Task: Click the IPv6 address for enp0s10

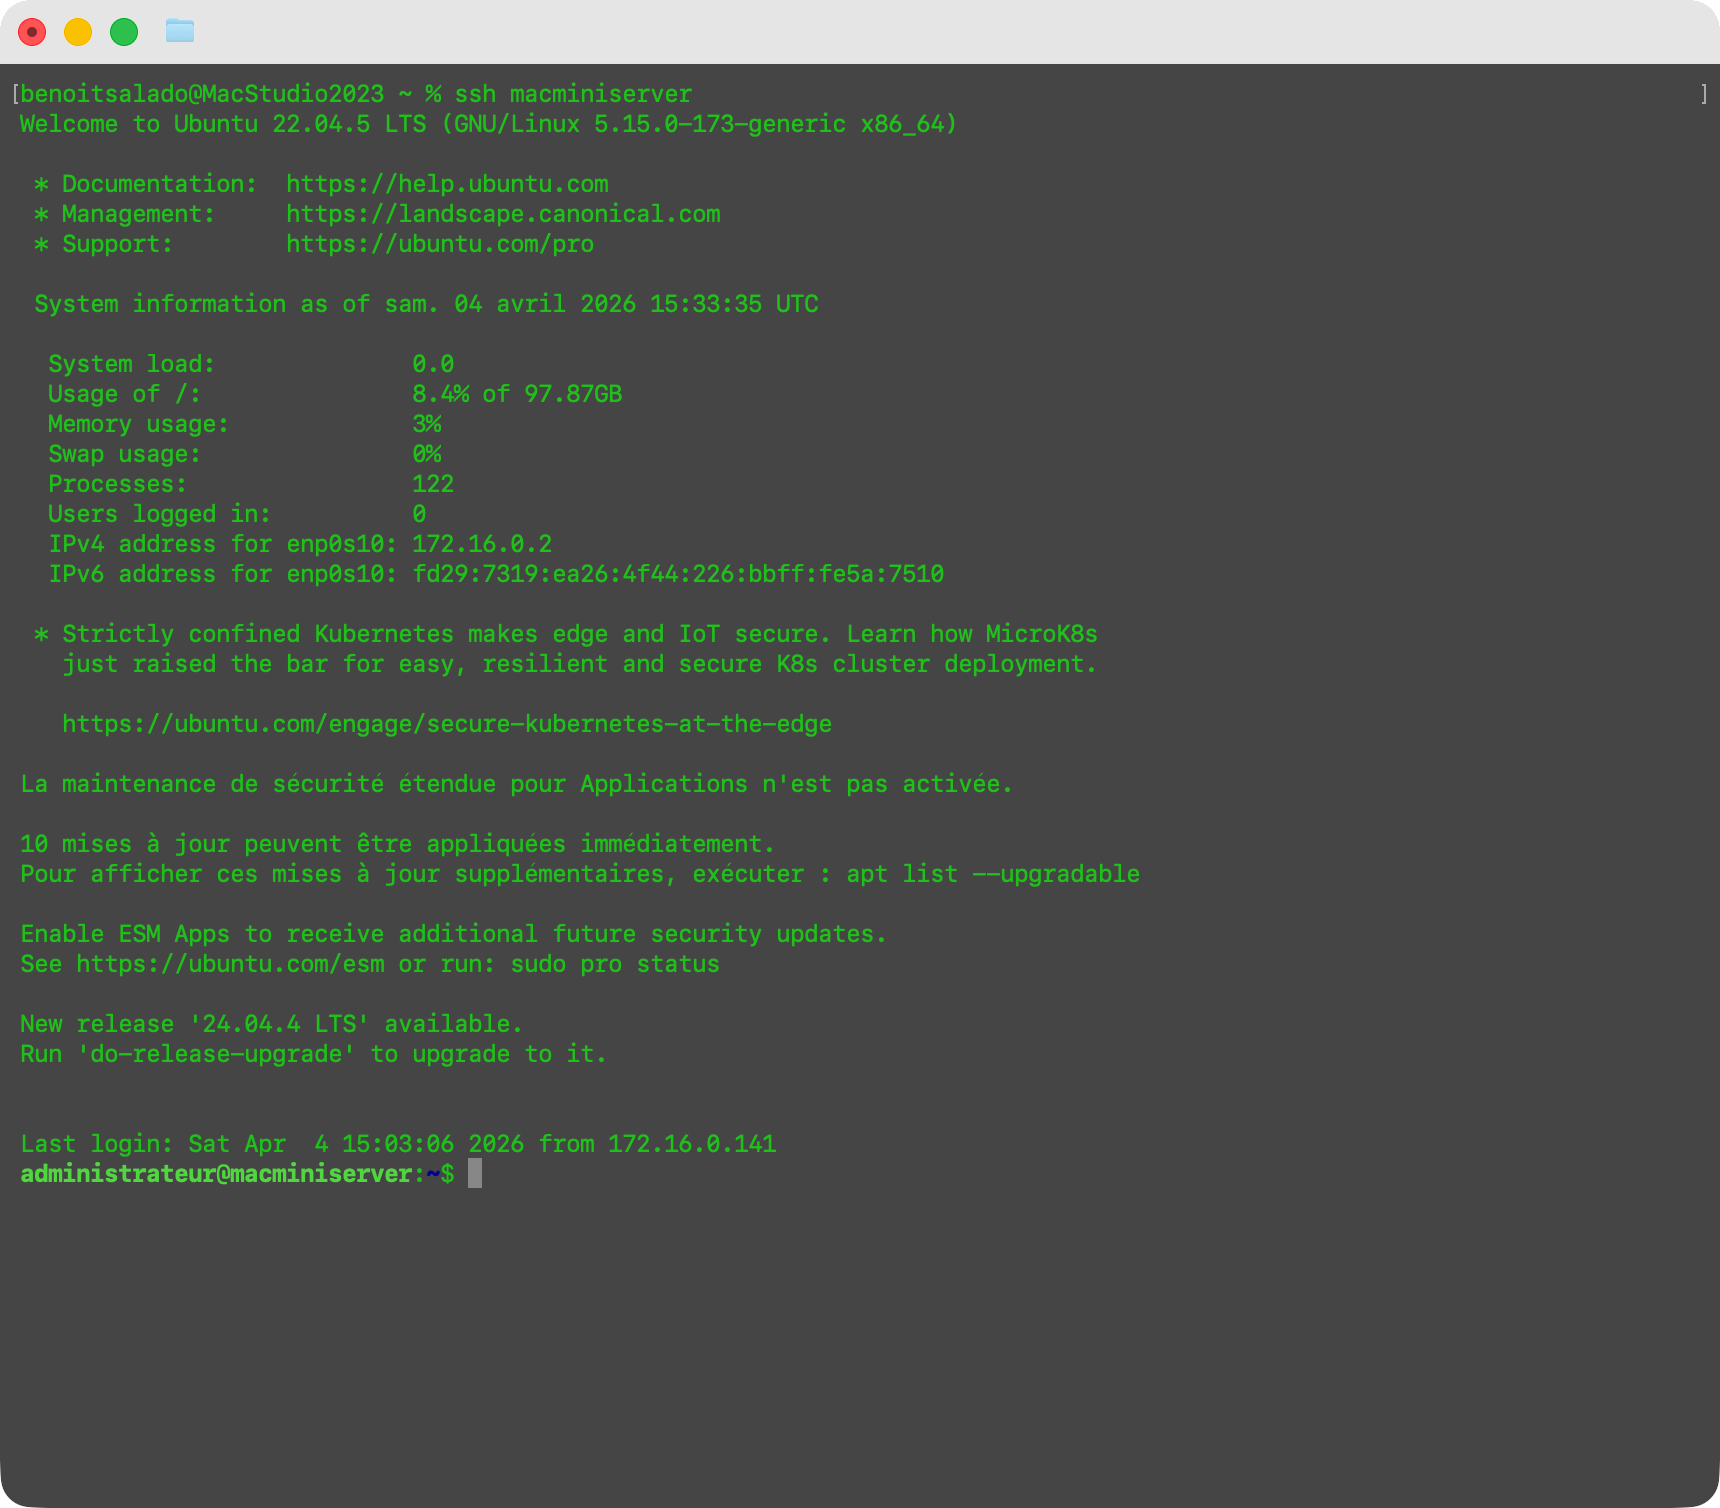Action: 678,574
